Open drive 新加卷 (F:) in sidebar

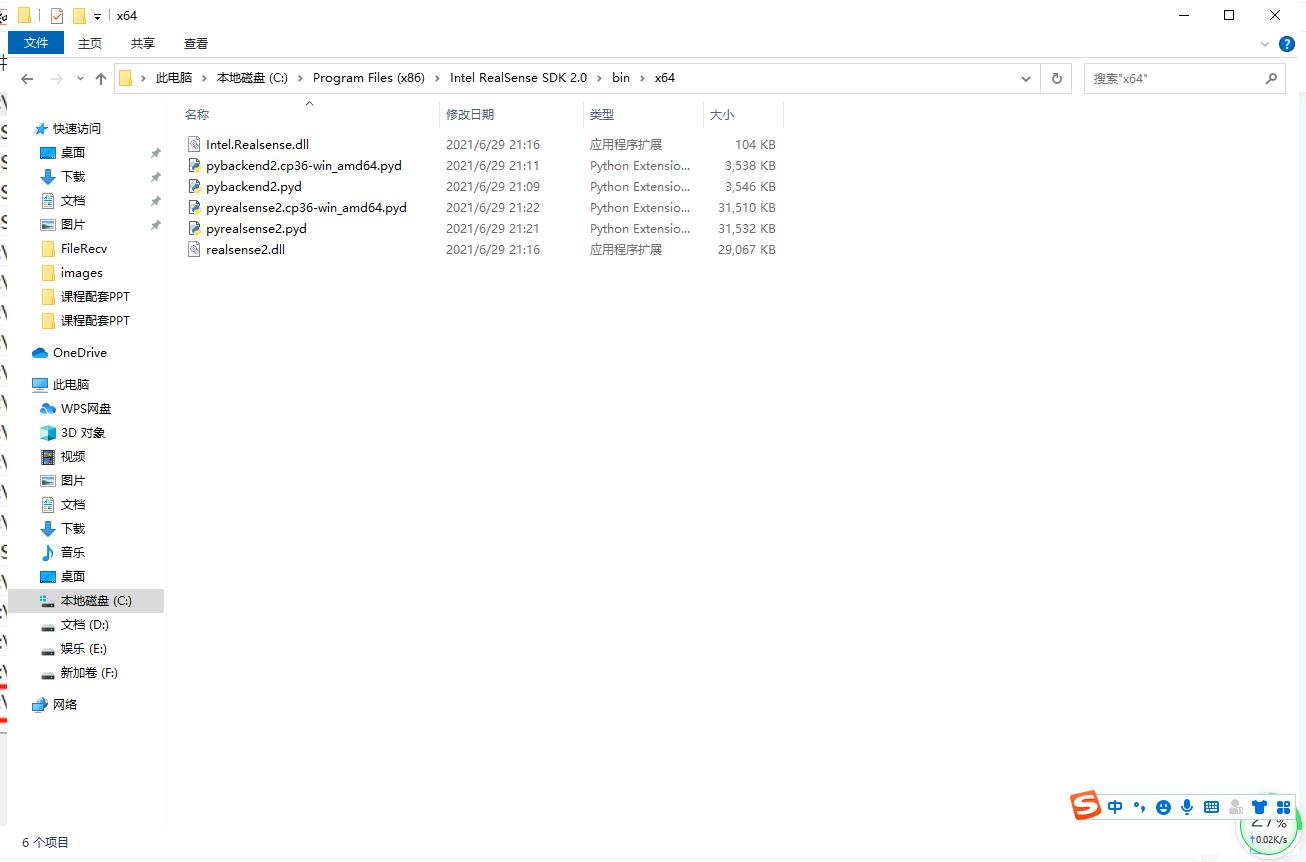(x=89, y=672)
